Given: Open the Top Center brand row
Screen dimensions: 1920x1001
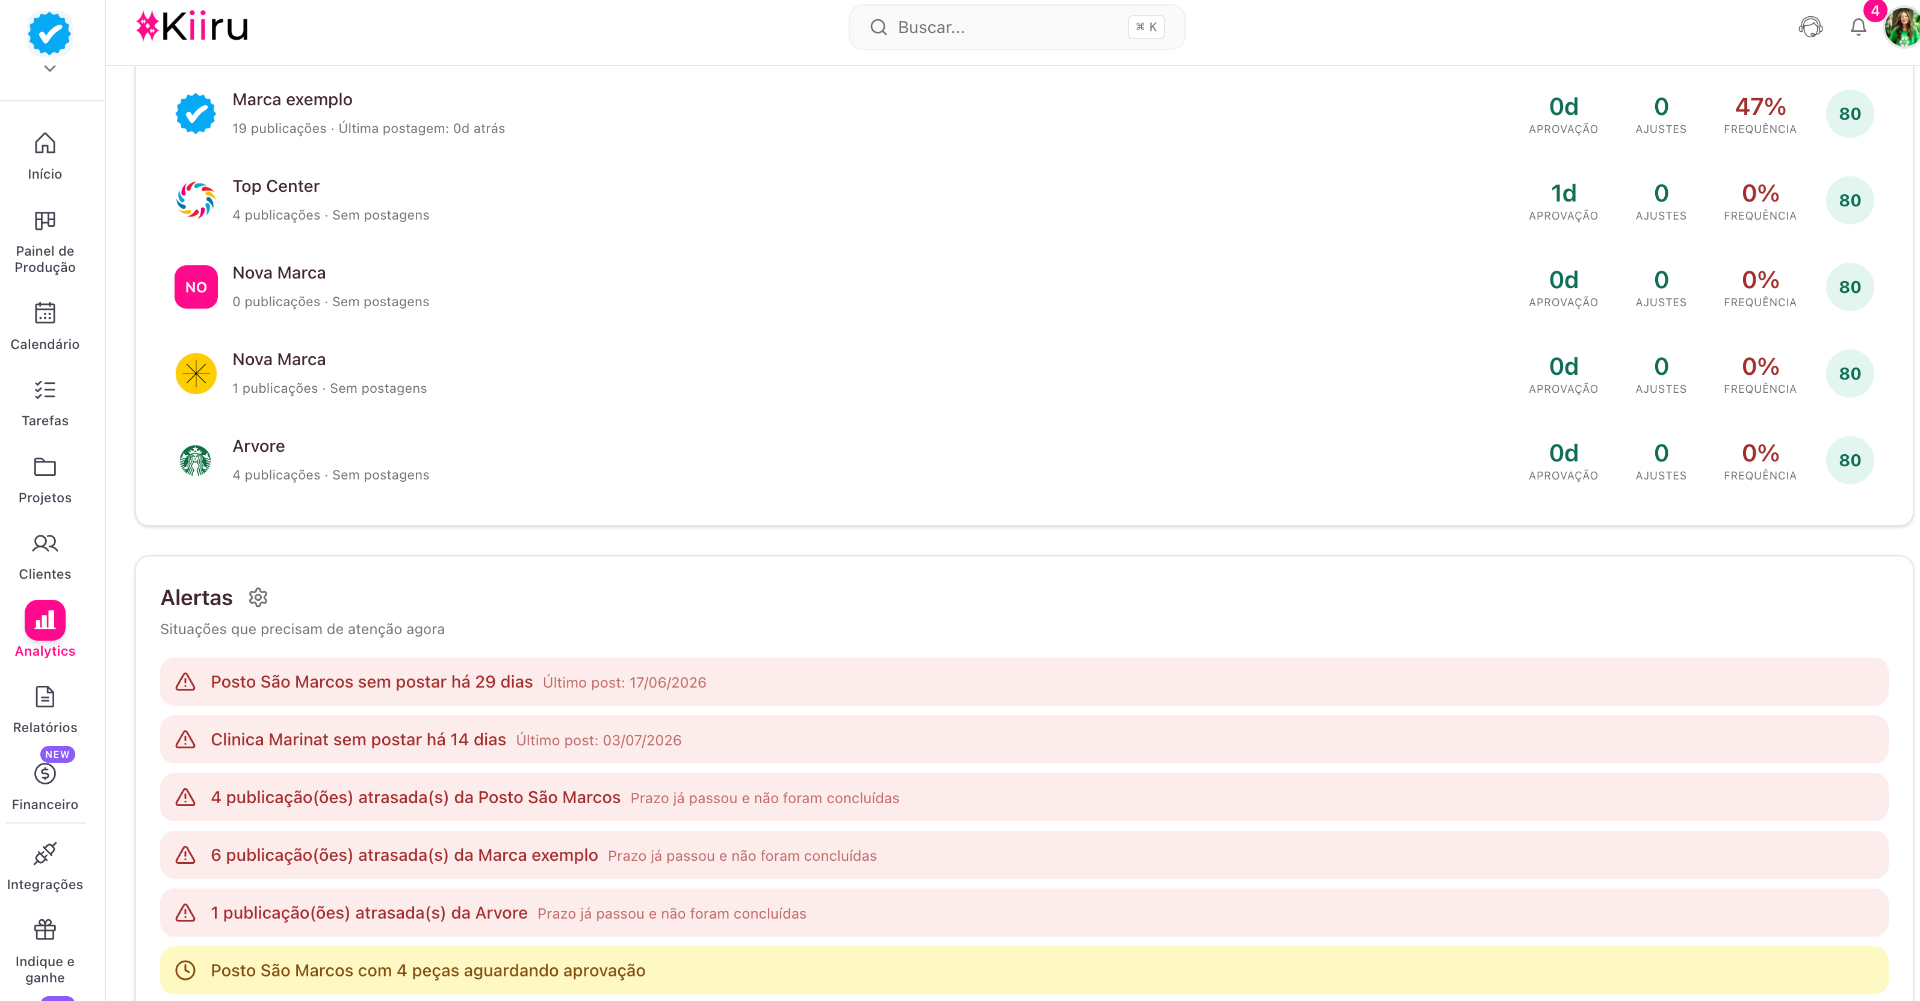Looking at the screenshot, I should (x=1024, y=200).
